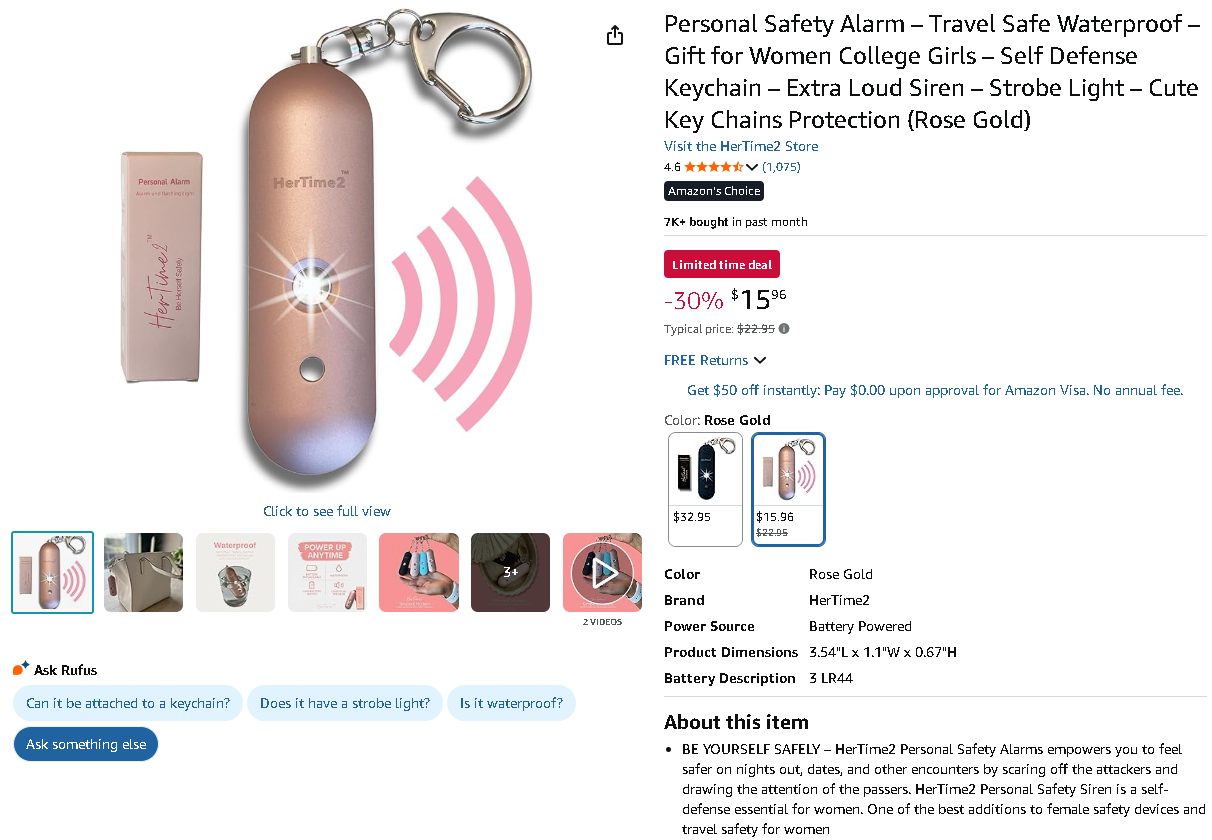Play the product video thumbnail
Viewport: 1212px width, 840px height.
click(602, 572)
